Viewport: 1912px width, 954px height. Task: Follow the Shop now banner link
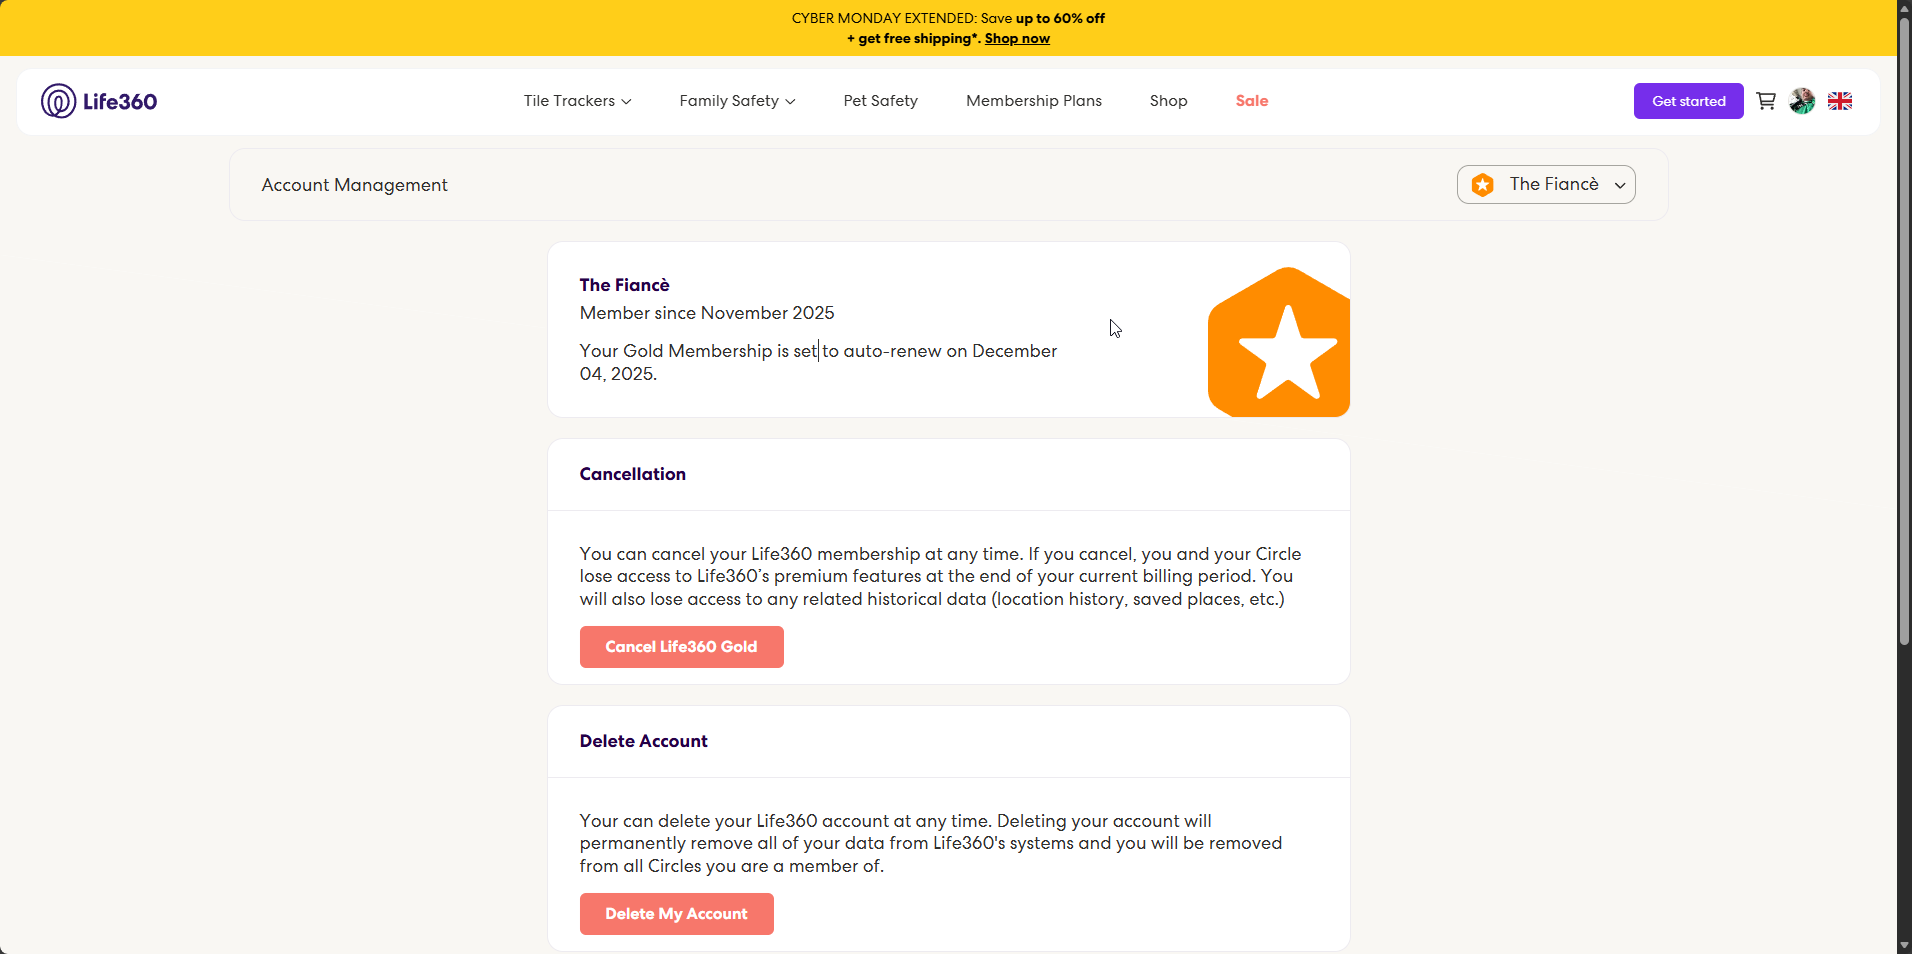coord(1017,39)
